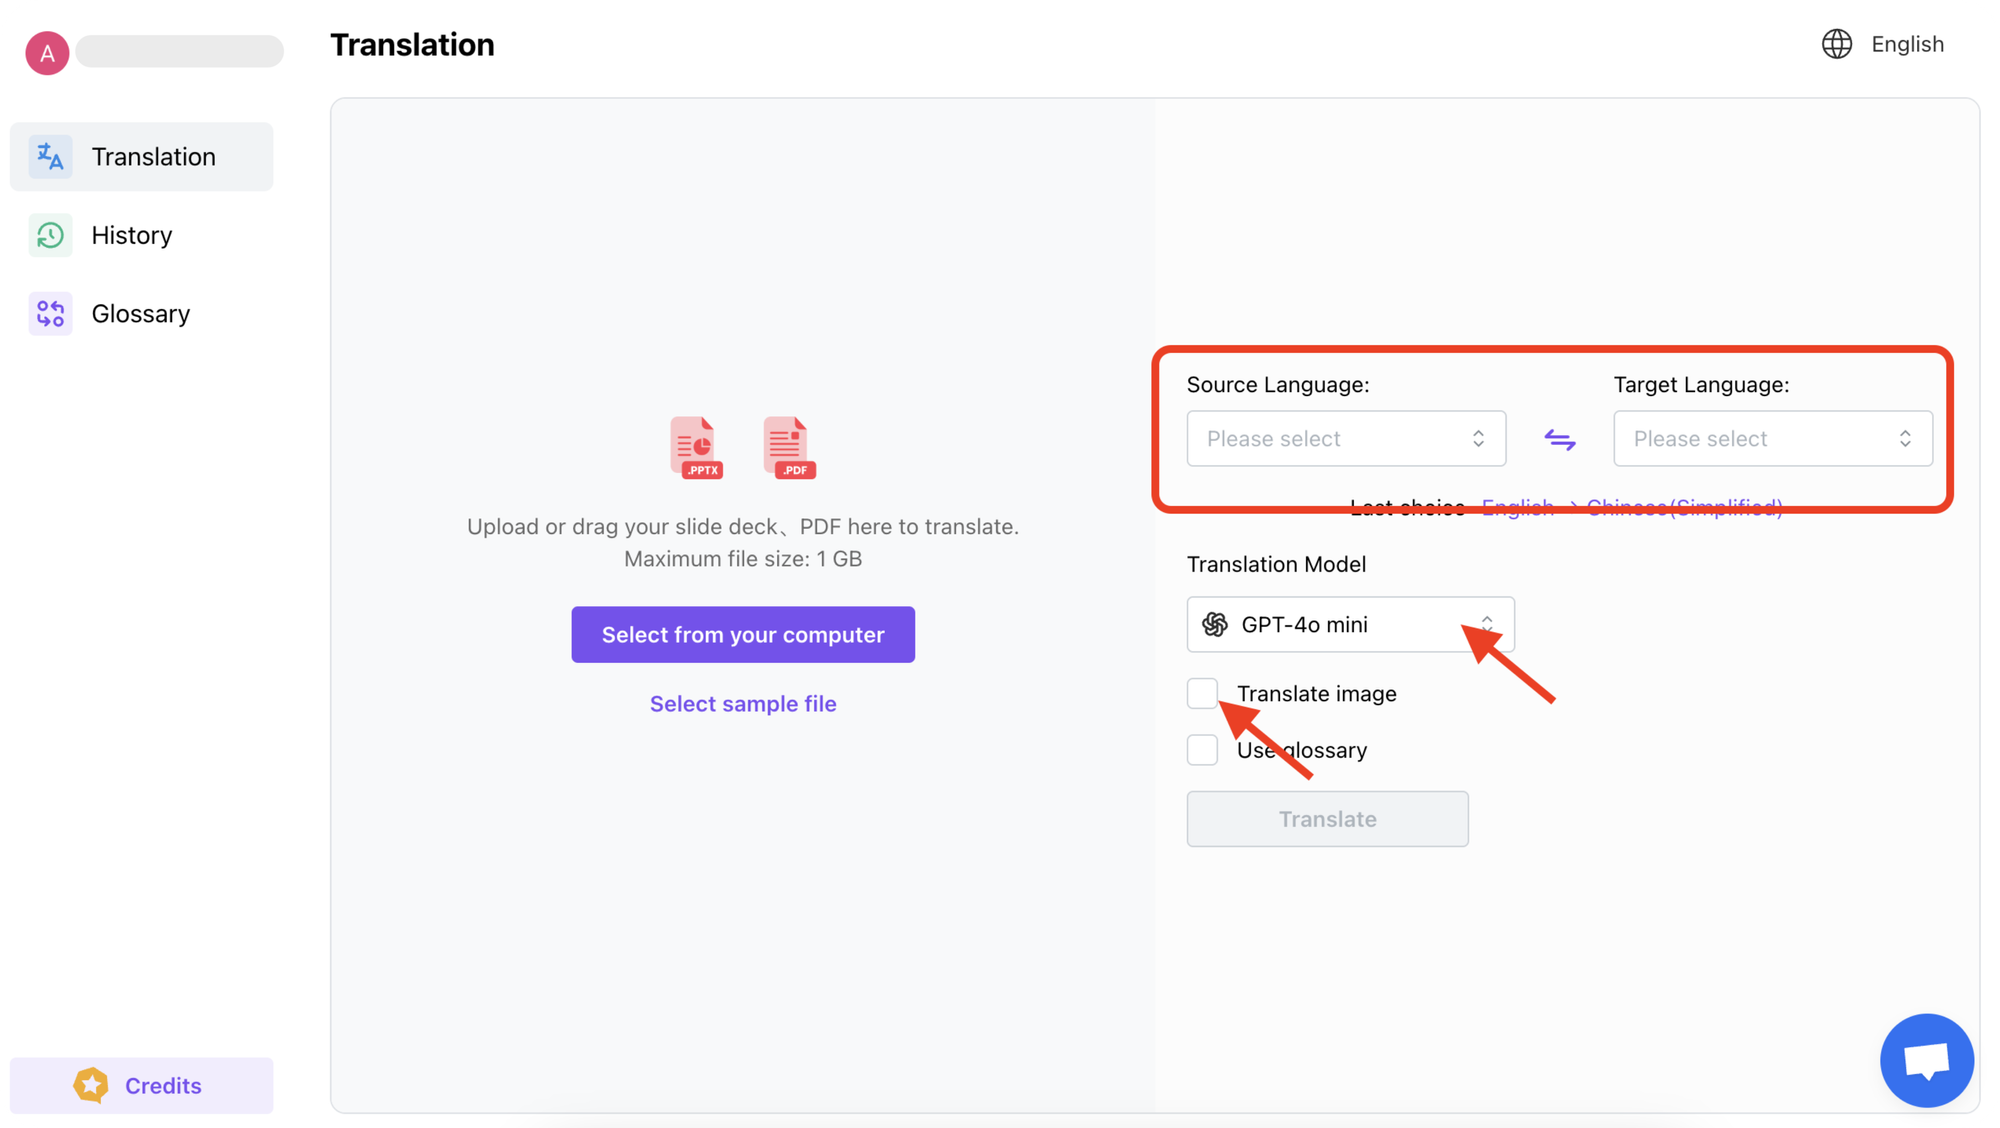Viewport: 2000px width, 1128px height.
Task: Click the Credits star icon
Action: pos(91,1085)
